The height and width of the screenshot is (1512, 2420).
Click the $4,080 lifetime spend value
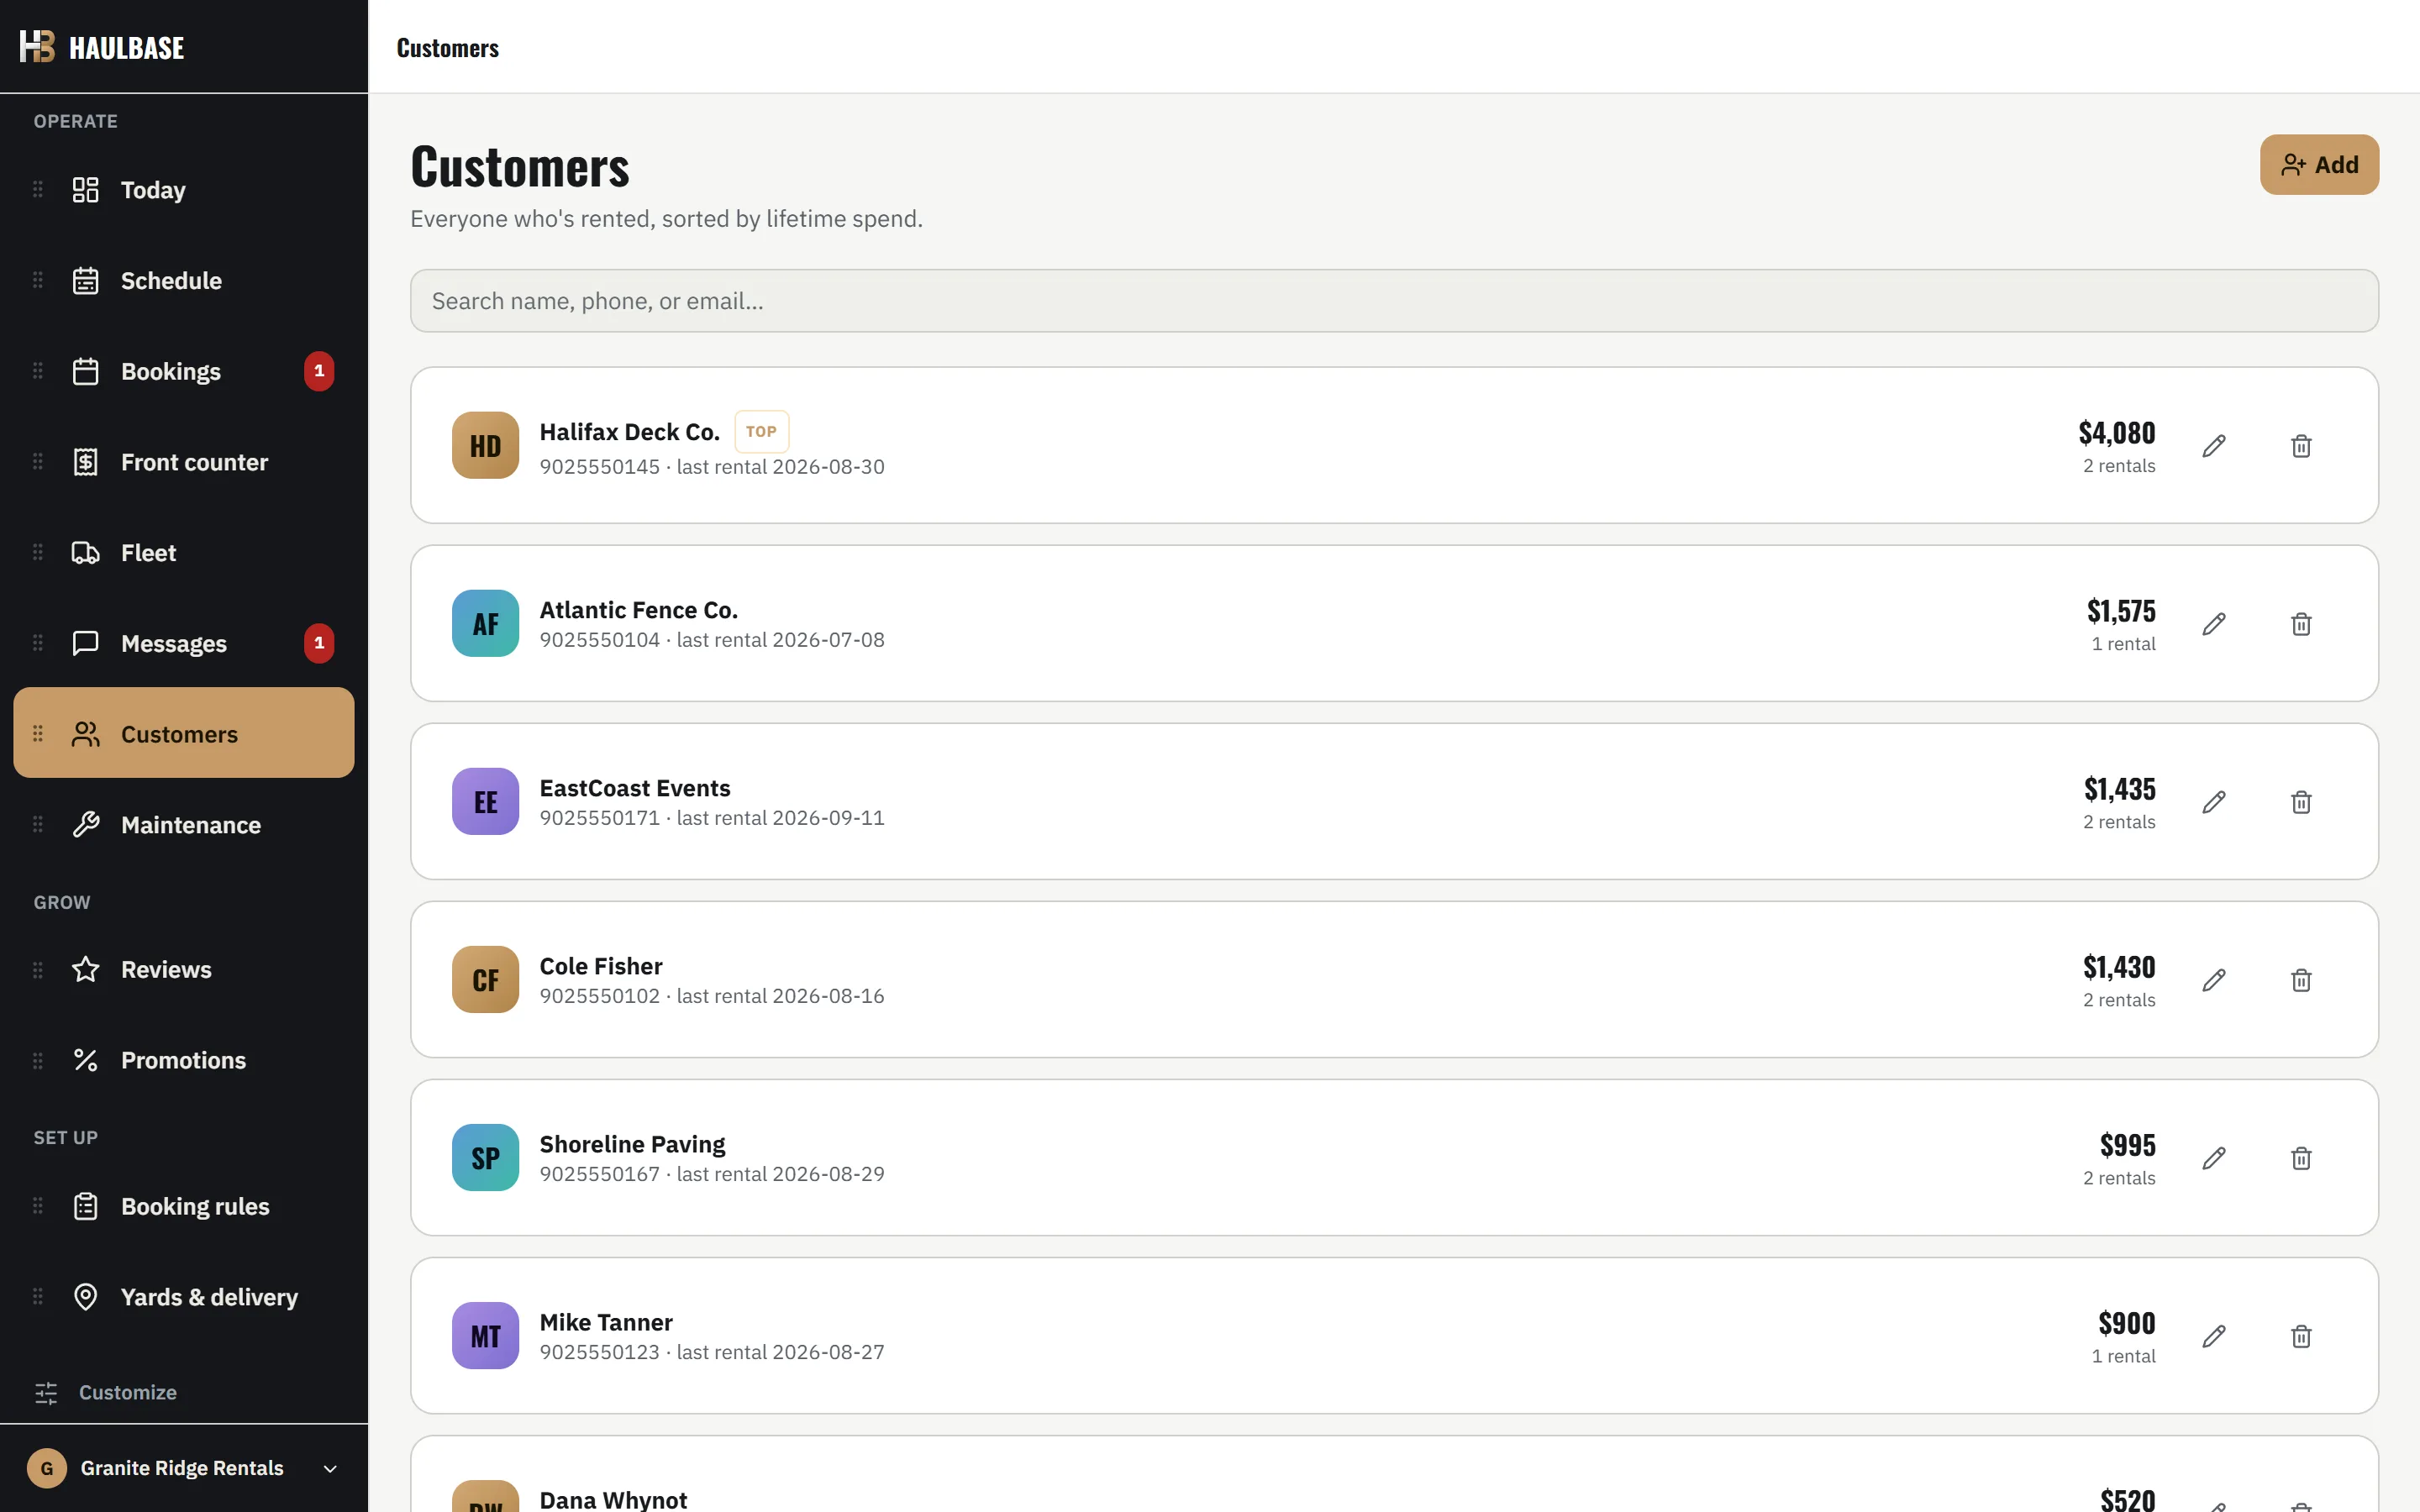2117,432
